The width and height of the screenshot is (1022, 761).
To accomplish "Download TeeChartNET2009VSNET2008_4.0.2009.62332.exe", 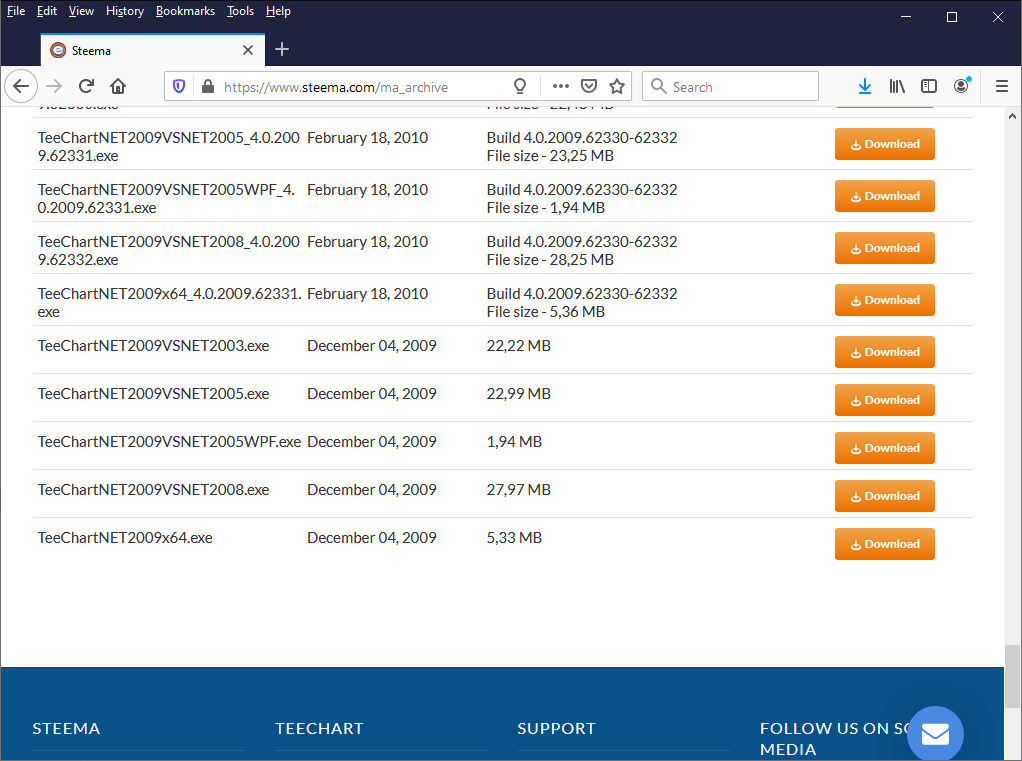I will point(884,248).
